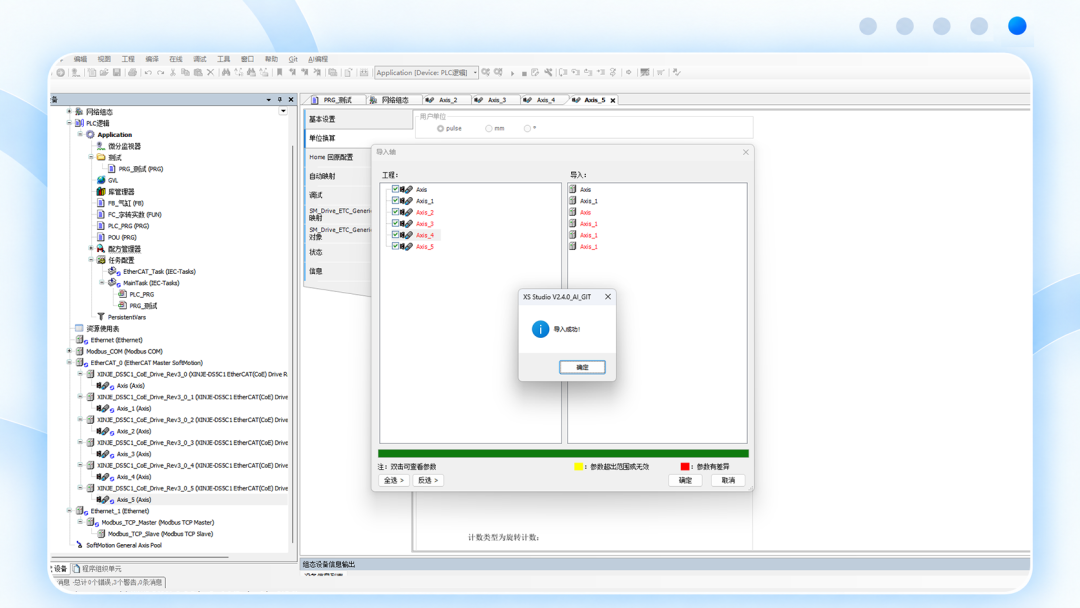This screenshot has height=608, width=1080.
Task: Click the 任务配置 task configuration icon
Action: (x=101, y=260)
